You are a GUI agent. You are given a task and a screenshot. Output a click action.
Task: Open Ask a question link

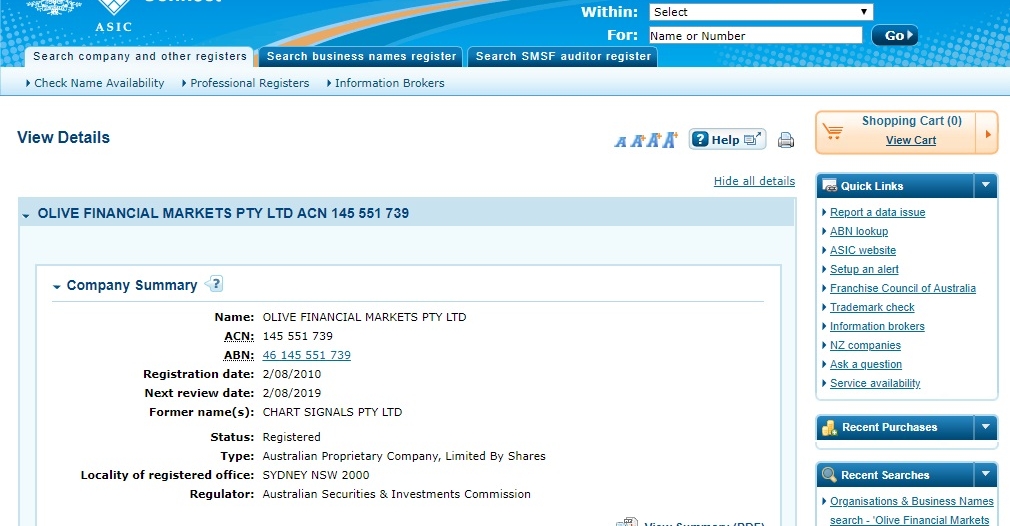tap(866, 364)
